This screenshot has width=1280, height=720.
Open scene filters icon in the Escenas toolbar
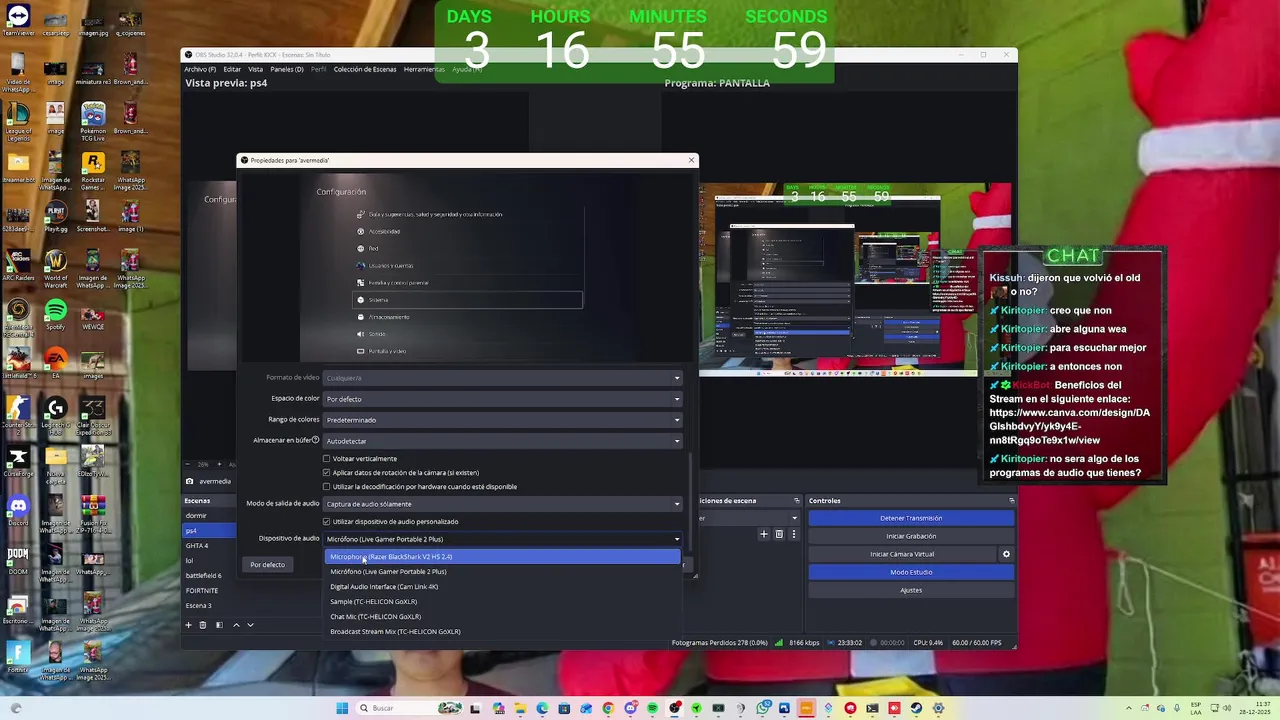pyautogui.click(x=219, y=625)
